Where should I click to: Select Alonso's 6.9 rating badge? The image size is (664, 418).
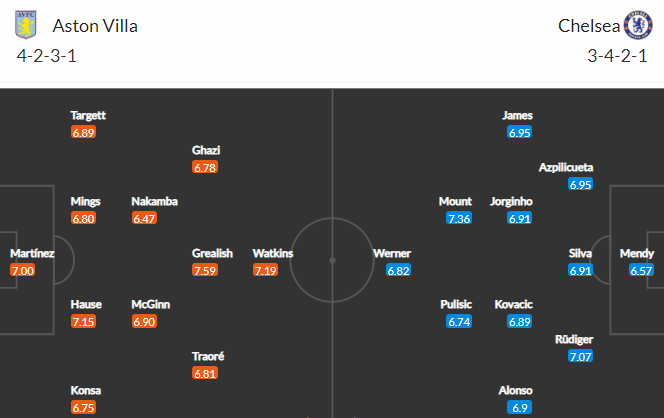[x=520, y=407]
